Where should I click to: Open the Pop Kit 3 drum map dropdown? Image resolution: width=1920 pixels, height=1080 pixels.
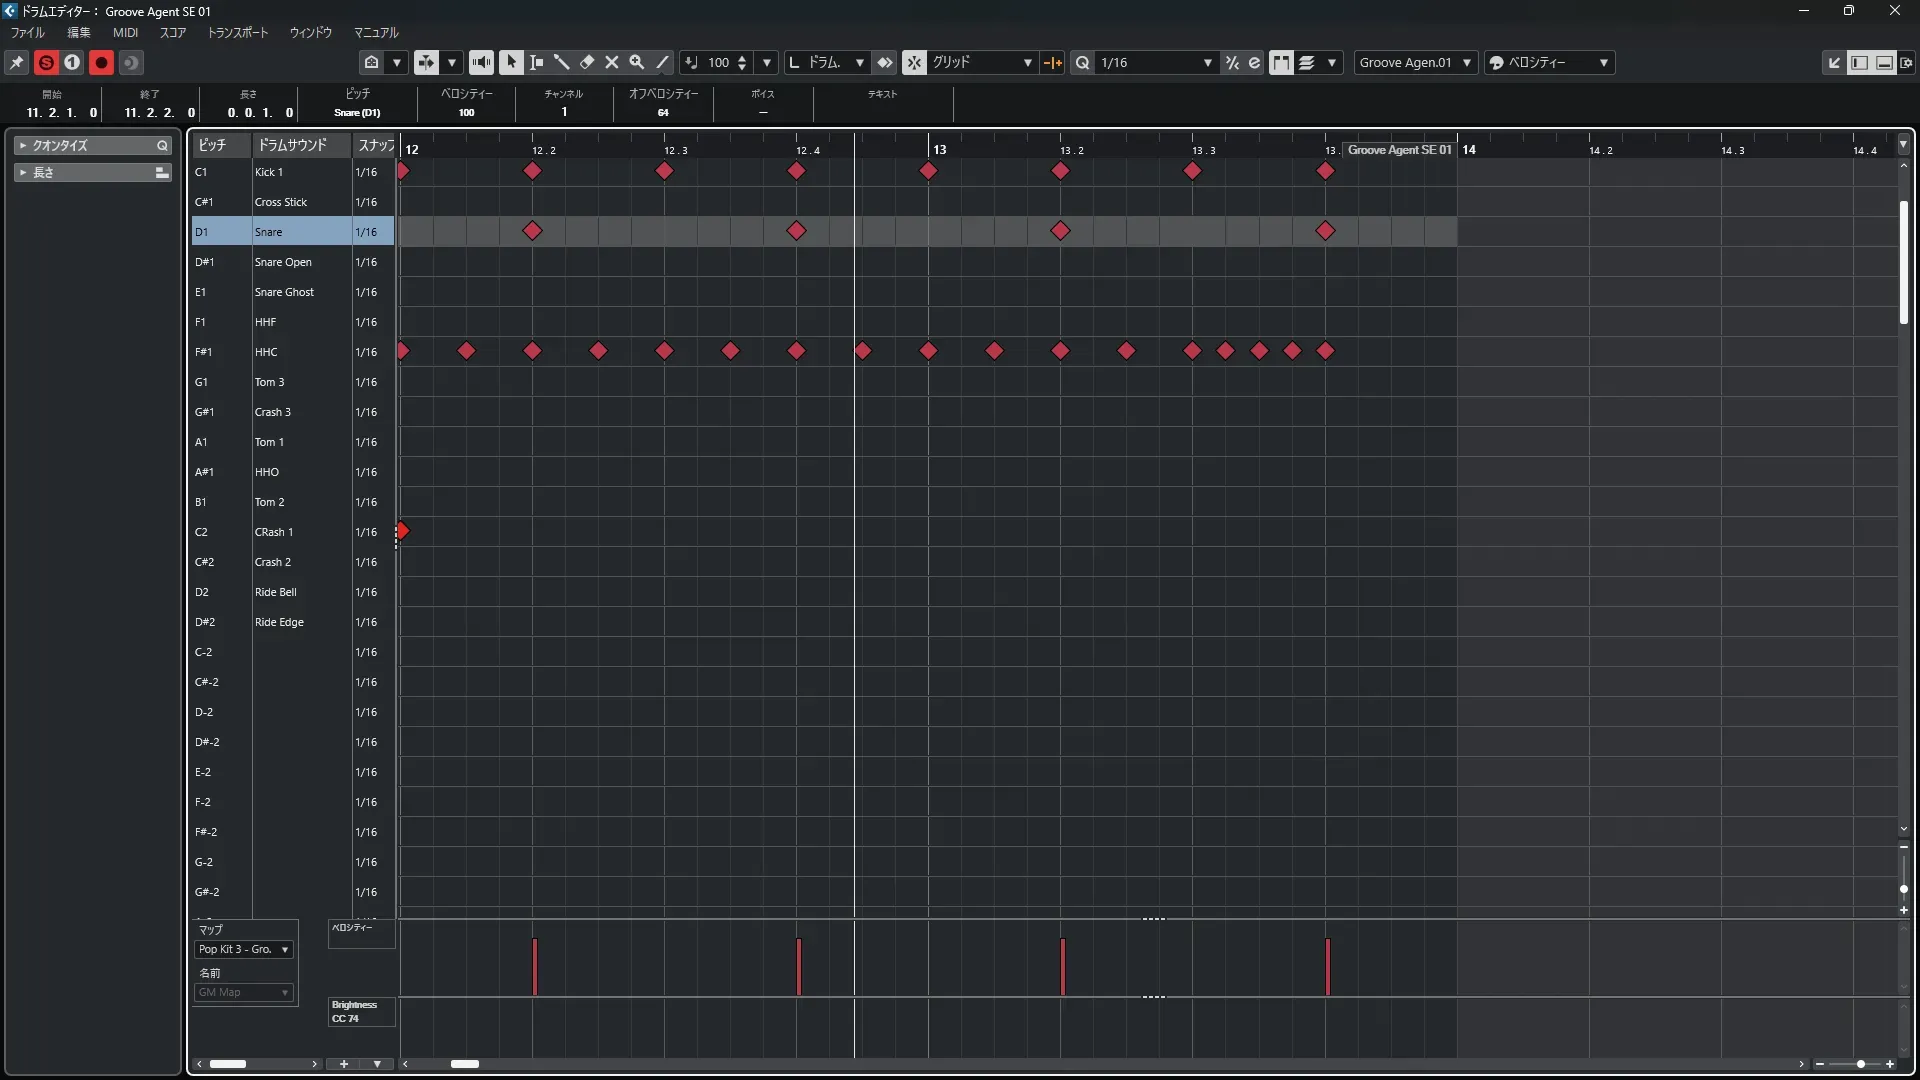[x=244, y=949]
